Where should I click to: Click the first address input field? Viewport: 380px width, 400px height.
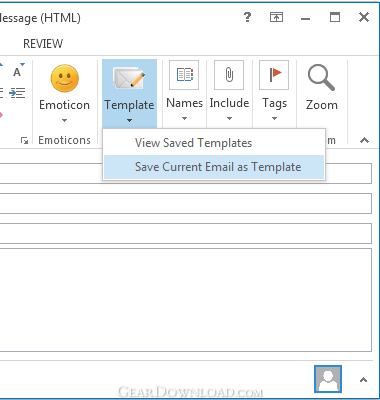pyautogui.click(x=185, y=173)
